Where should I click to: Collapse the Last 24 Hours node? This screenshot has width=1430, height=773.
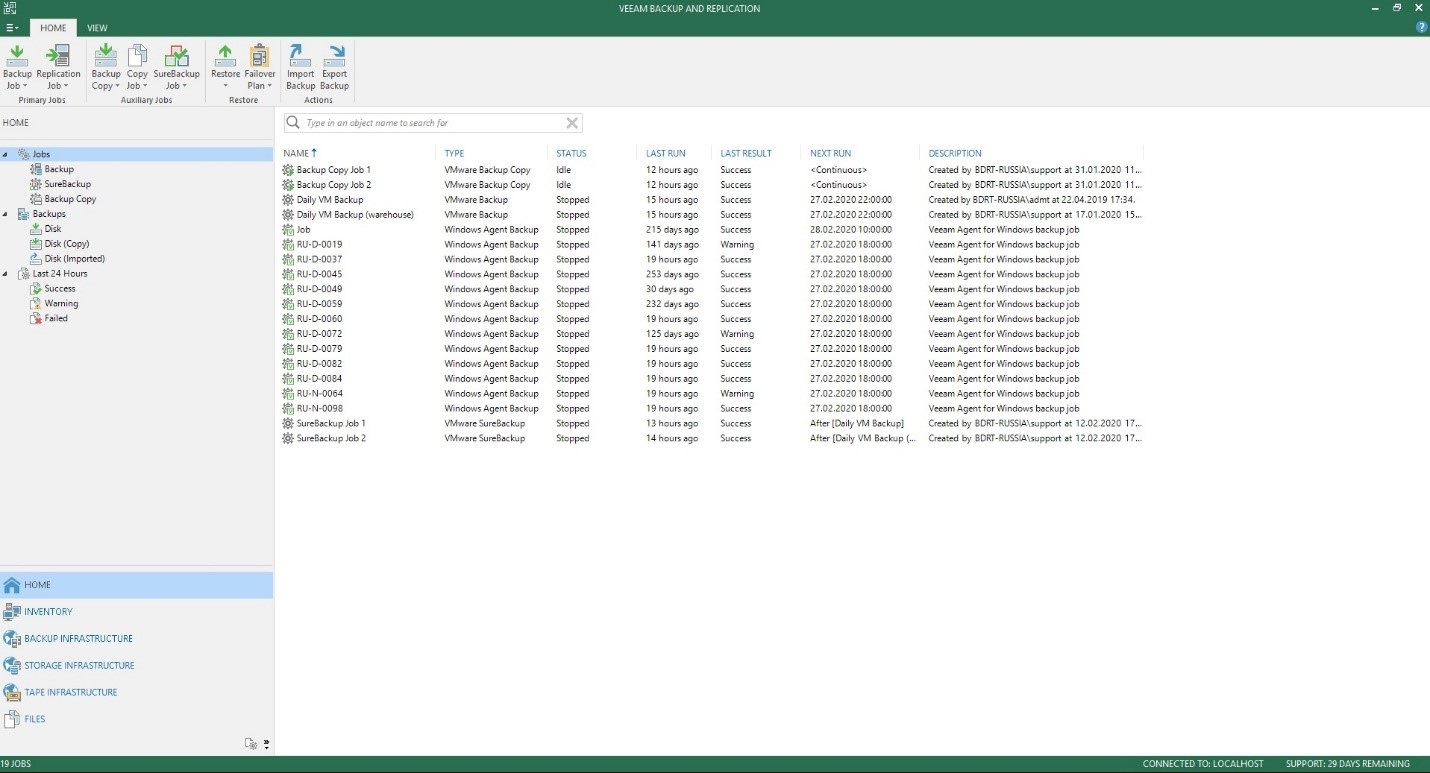click(x=6, y=274)
